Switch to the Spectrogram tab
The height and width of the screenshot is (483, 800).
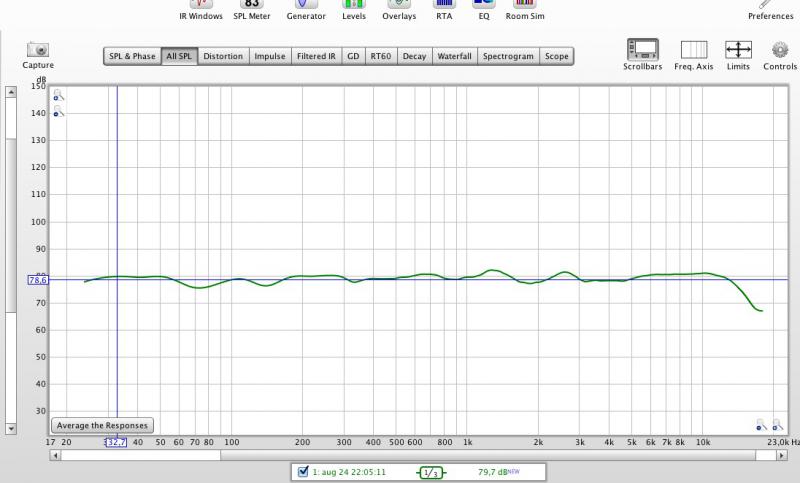508,56
